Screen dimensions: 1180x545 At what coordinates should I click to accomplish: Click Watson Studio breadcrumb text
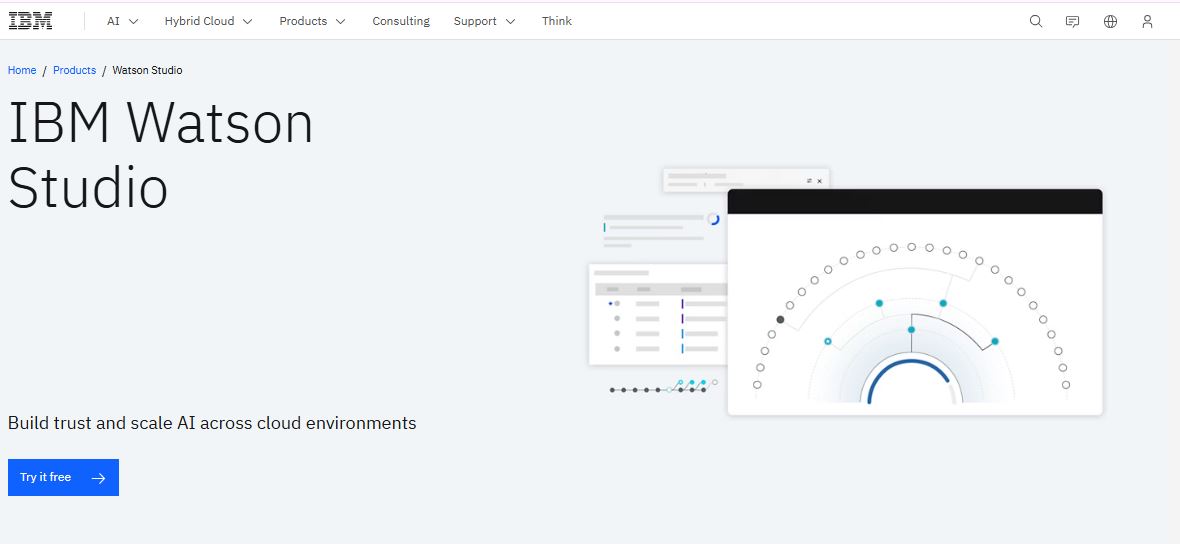(148, 70)
